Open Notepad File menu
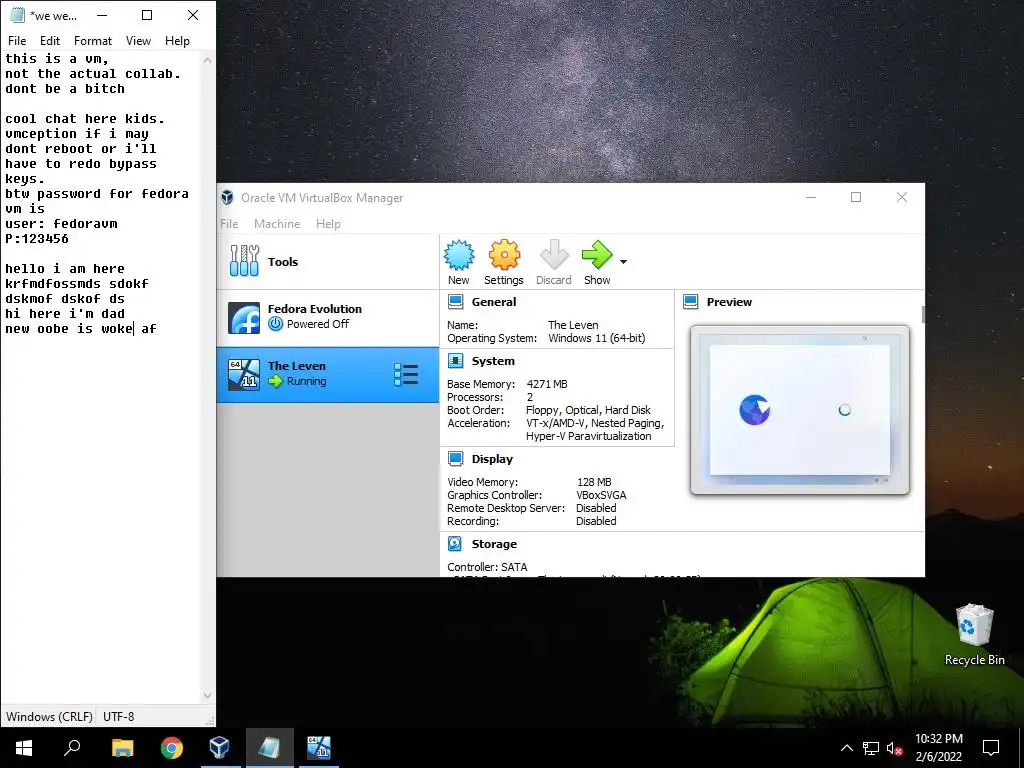1024x768 pixels. (17, 40)
